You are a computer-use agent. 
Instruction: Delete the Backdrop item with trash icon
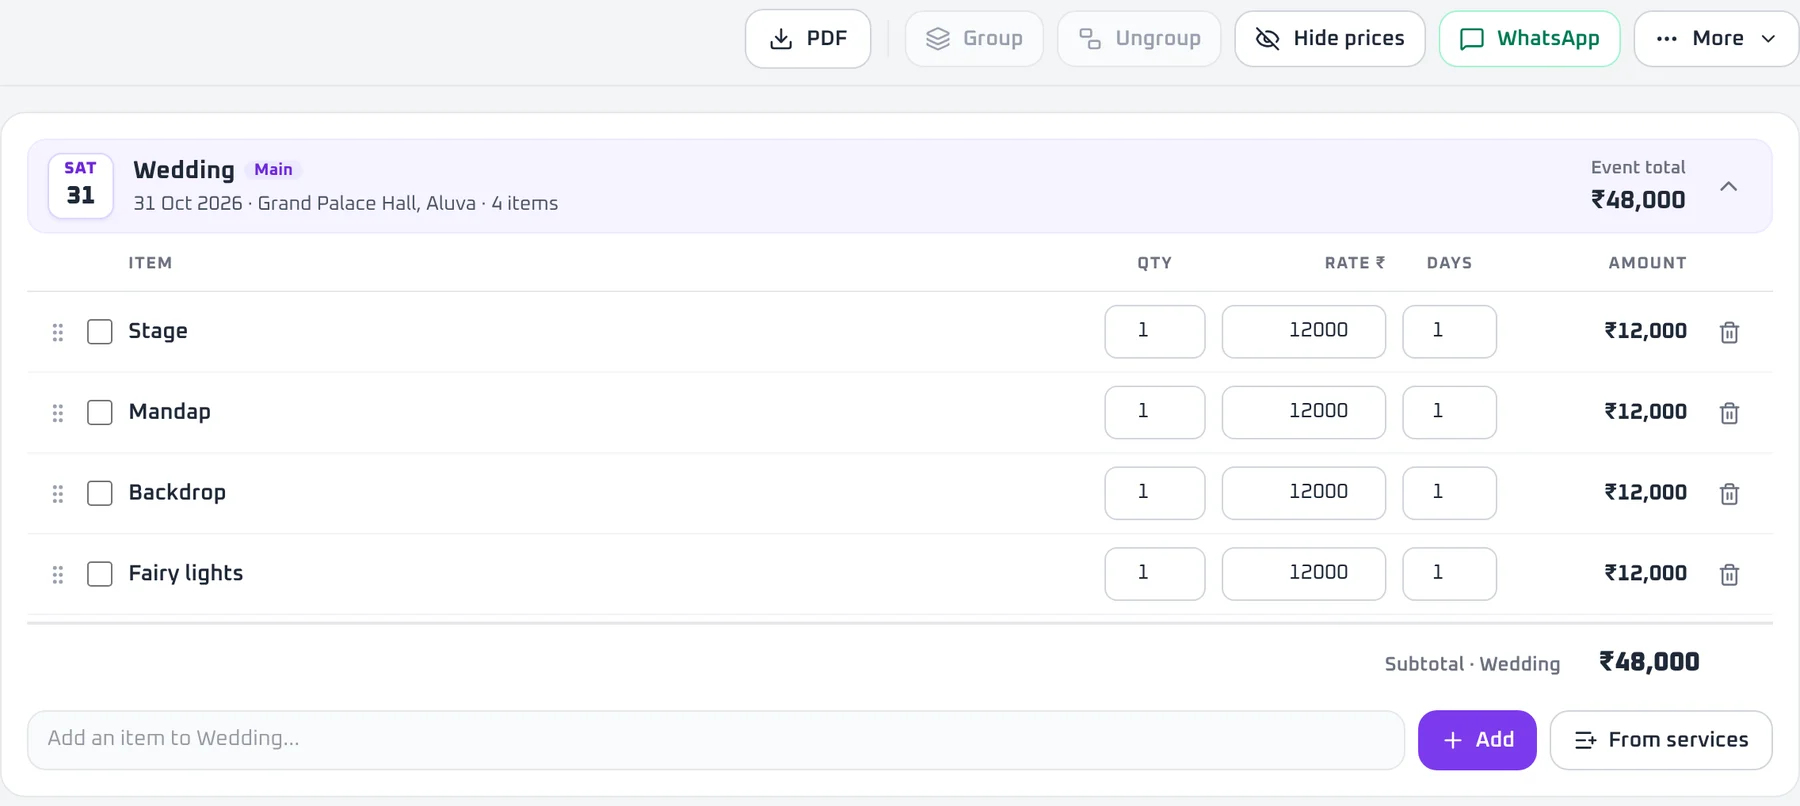click(x=1729, y=494)
